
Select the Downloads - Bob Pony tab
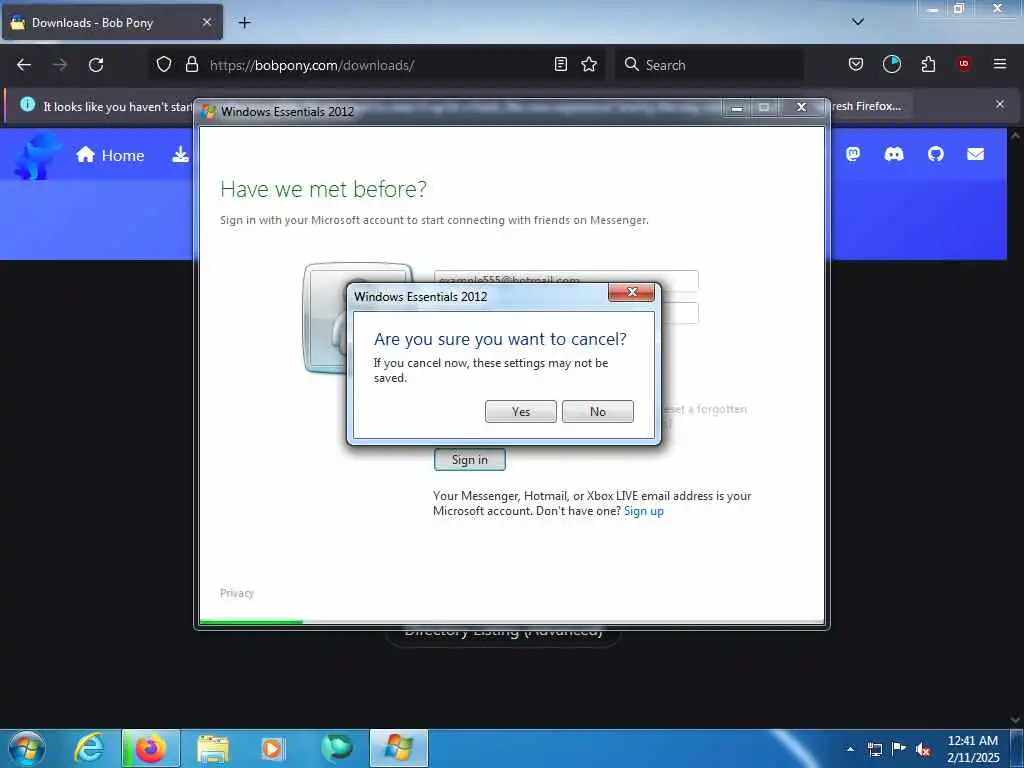tap(112, 23)
